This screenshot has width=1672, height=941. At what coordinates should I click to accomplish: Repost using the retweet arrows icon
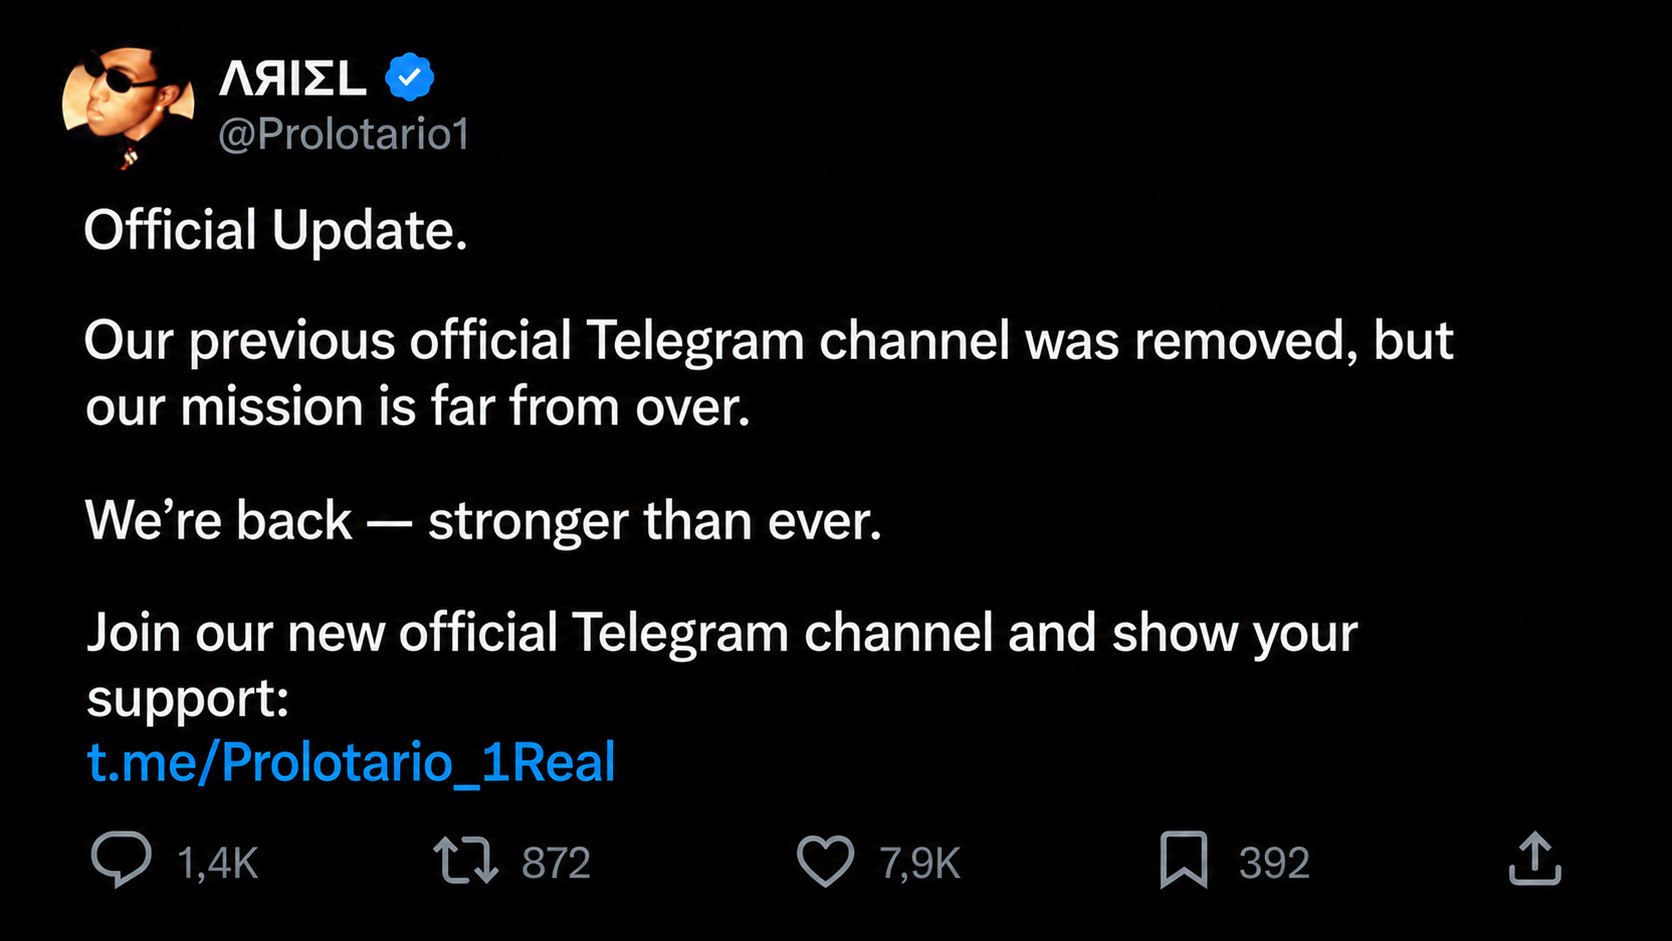click(465, 861)
